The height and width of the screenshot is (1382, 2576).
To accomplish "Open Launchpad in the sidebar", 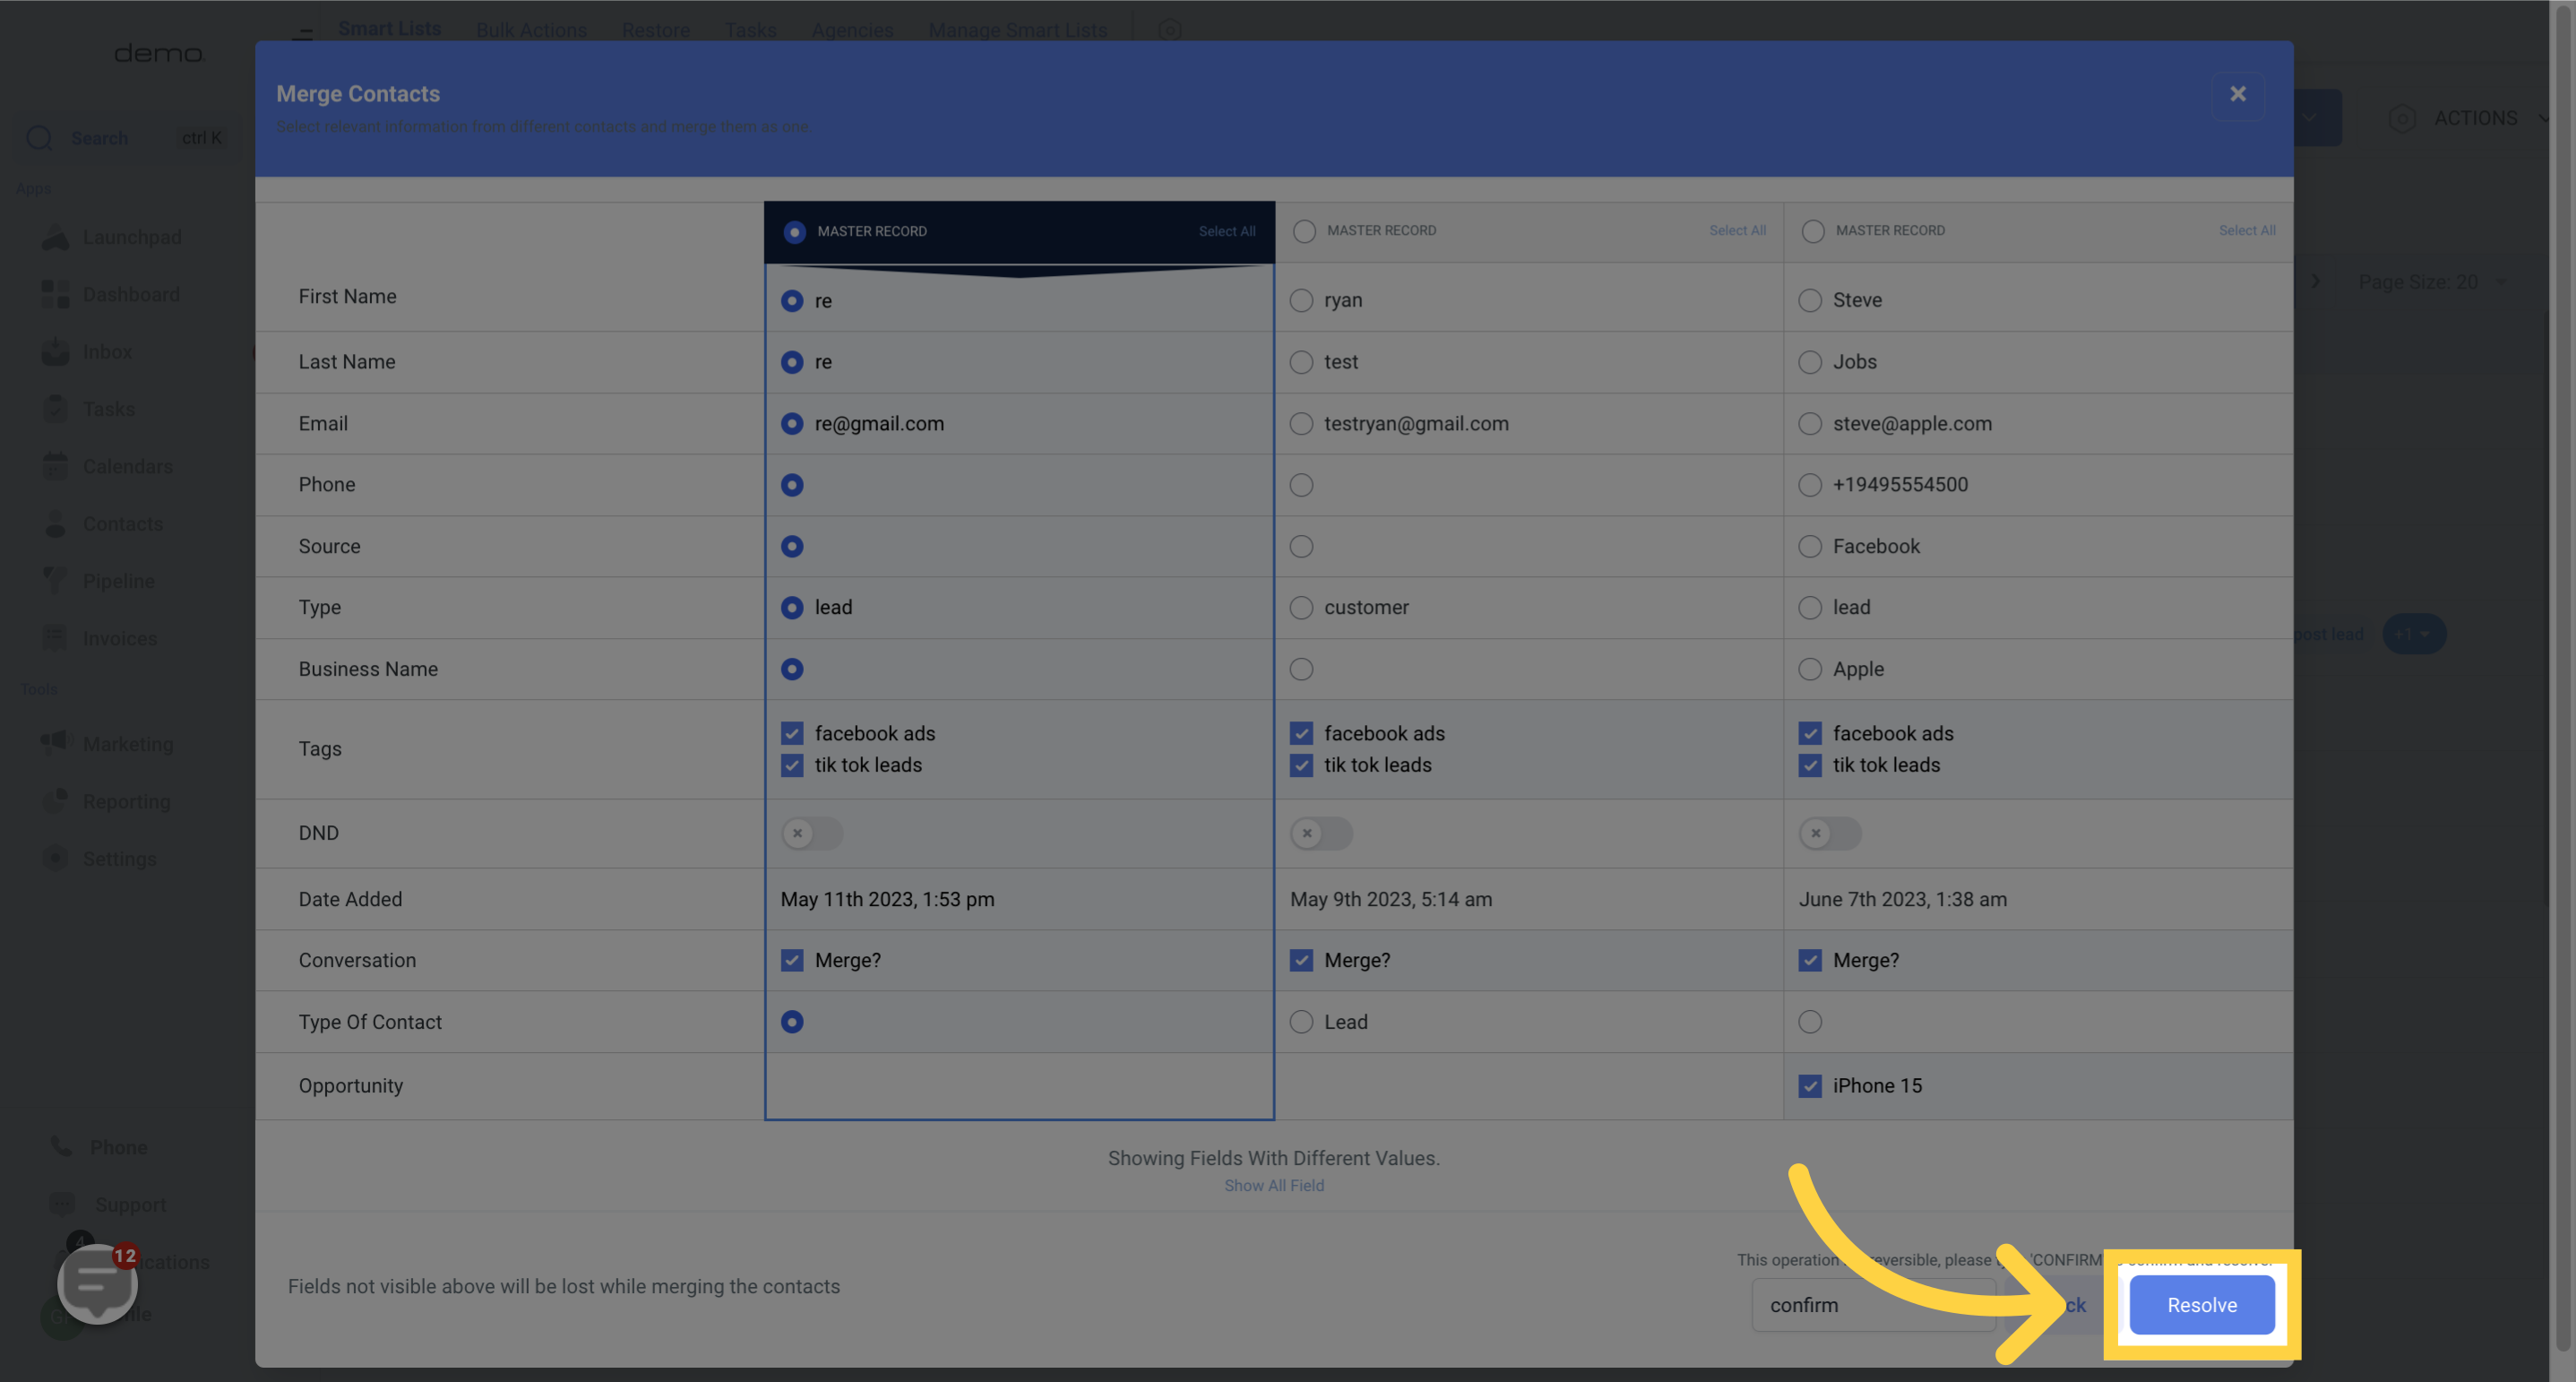I will 112,237.
